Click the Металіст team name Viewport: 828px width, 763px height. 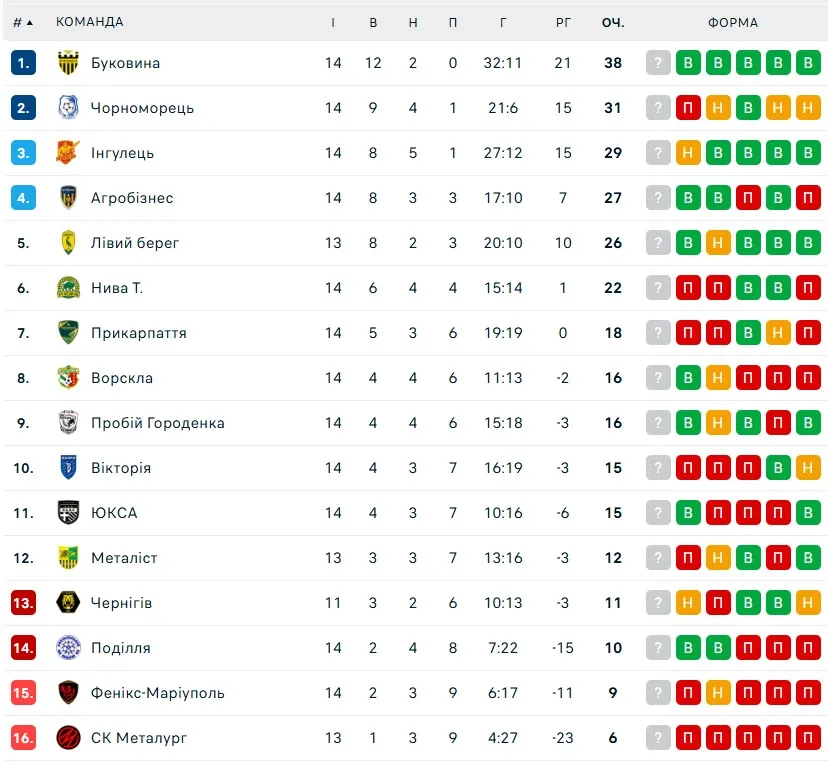(x=124, y=558)
